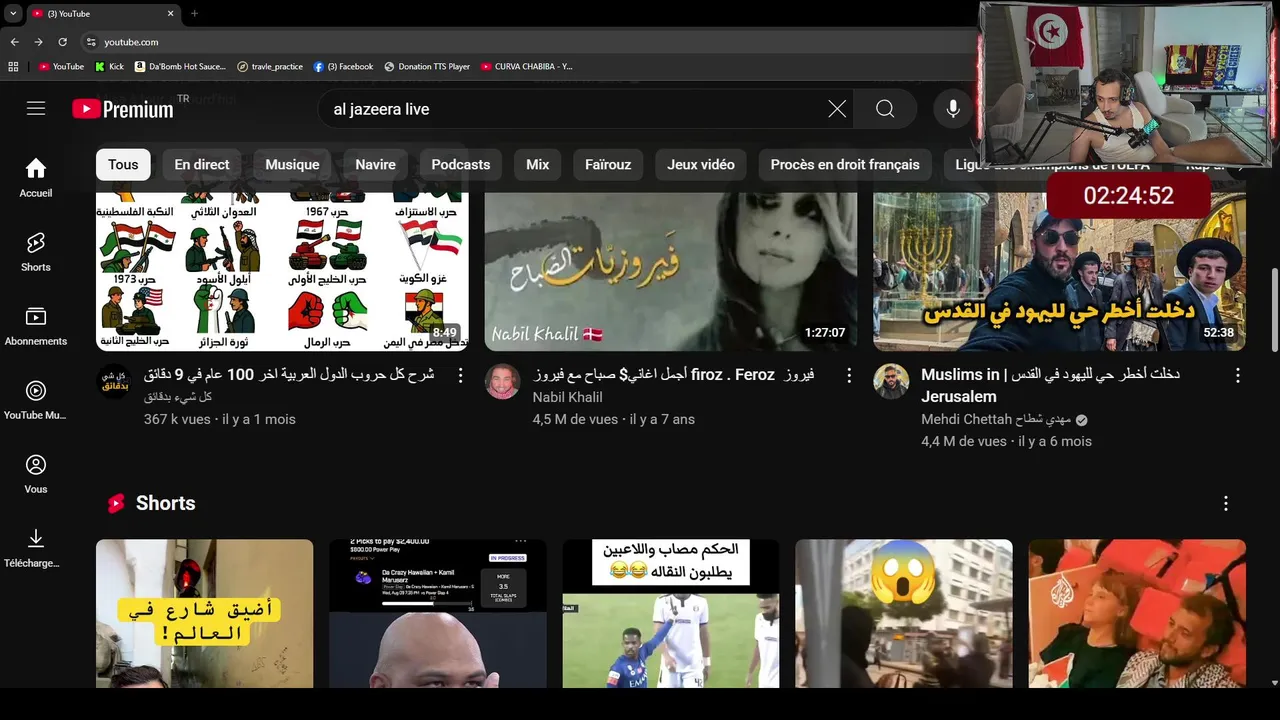Open the firoz . Feroz video title
Image resolution: width=1280 pixels, height=720 pixels.
[x=674, y=375]
